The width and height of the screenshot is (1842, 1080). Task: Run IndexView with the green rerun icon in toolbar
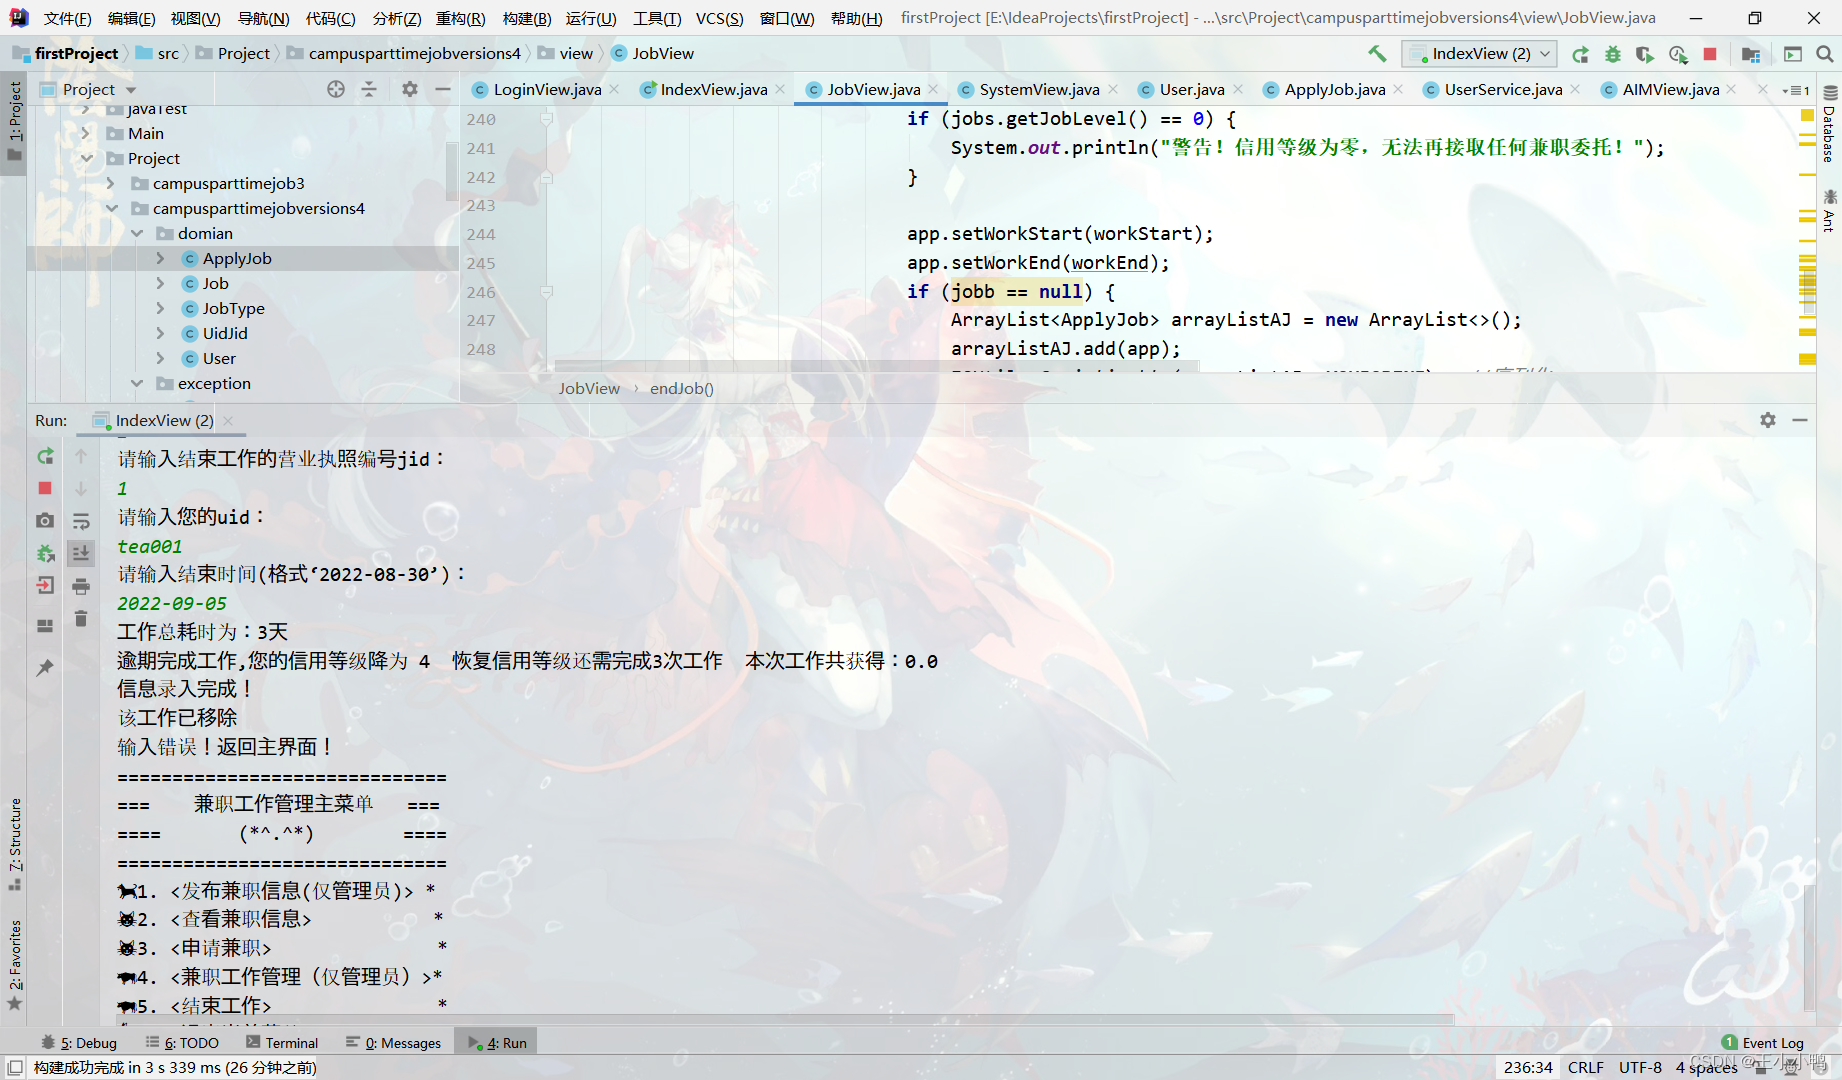click(1580, 54)
